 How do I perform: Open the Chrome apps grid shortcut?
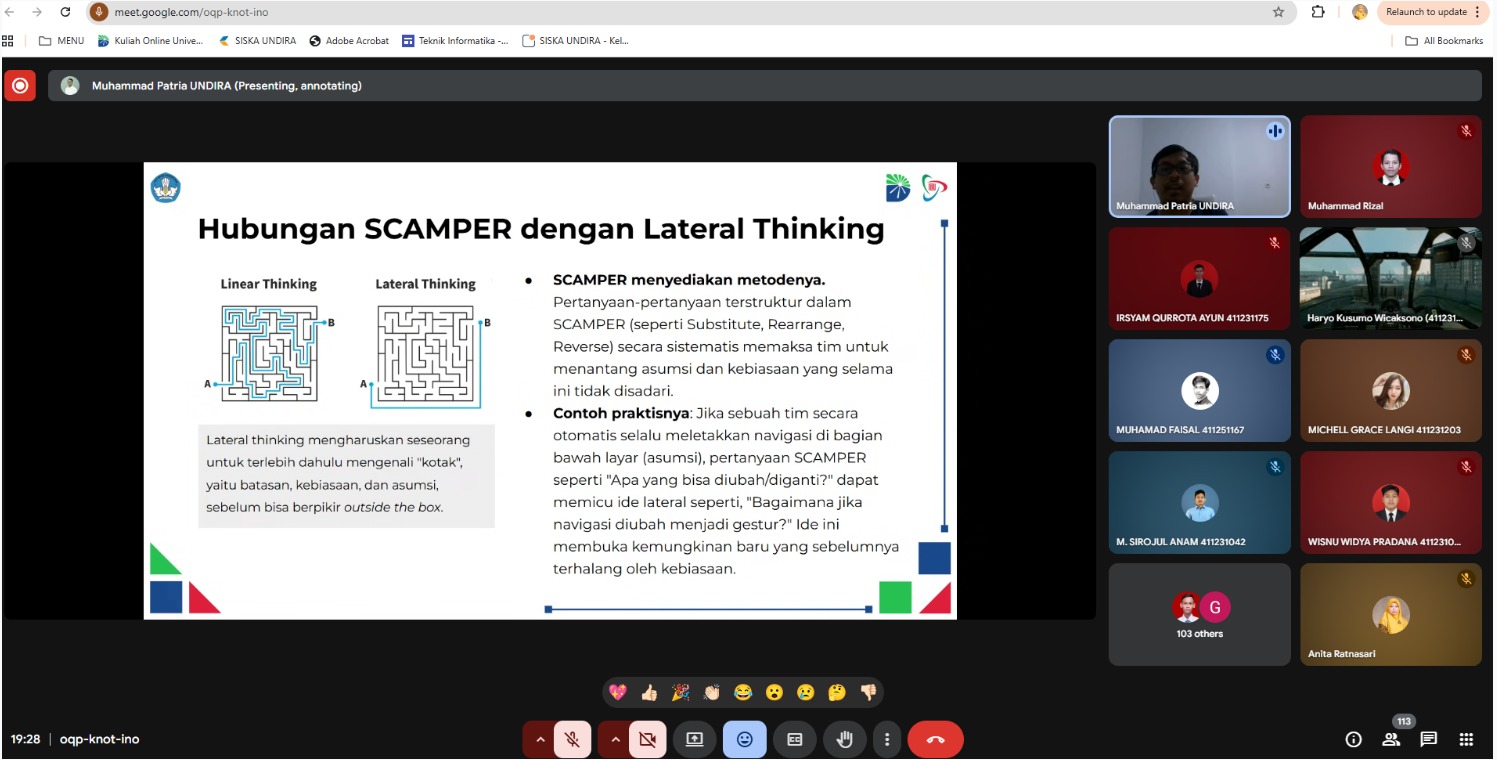pos(8,41)
